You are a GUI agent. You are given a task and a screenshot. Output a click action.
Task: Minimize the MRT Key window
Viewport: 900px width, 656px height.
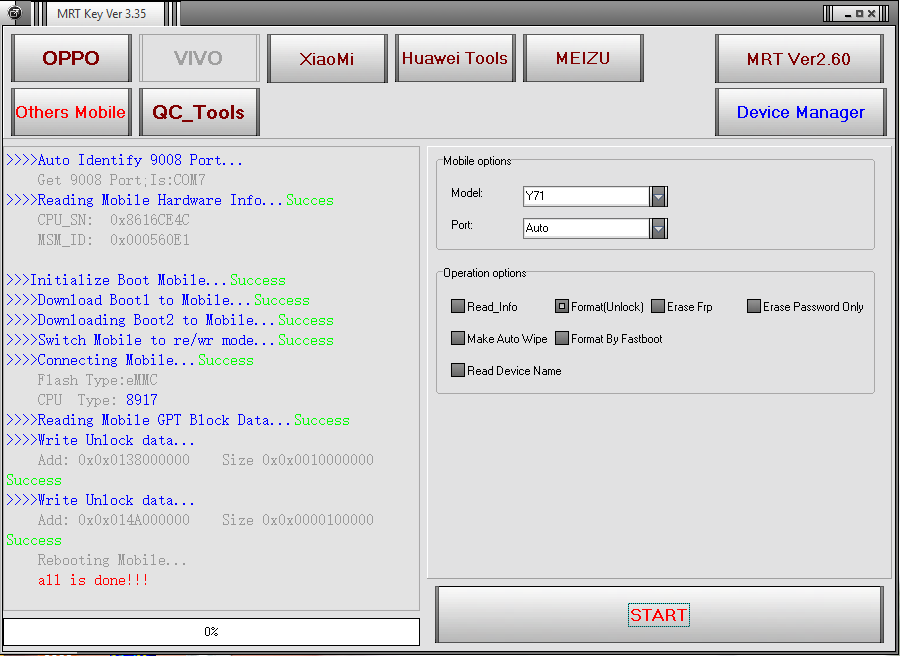(x=848, y=14)
